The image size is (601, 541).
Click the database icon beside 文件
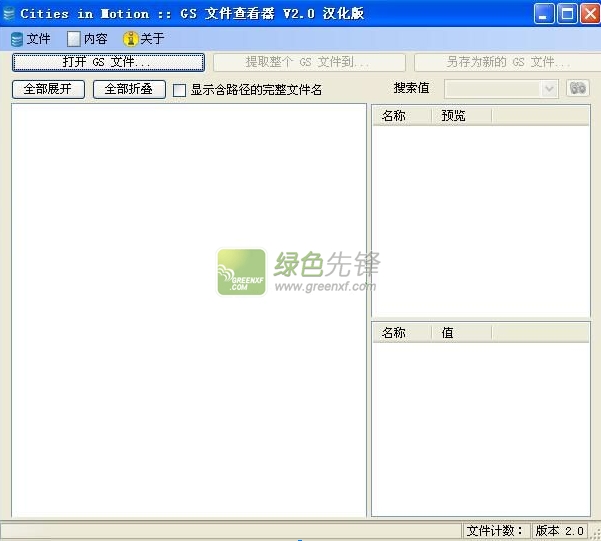pyautogui.click(x=17, y=39)
